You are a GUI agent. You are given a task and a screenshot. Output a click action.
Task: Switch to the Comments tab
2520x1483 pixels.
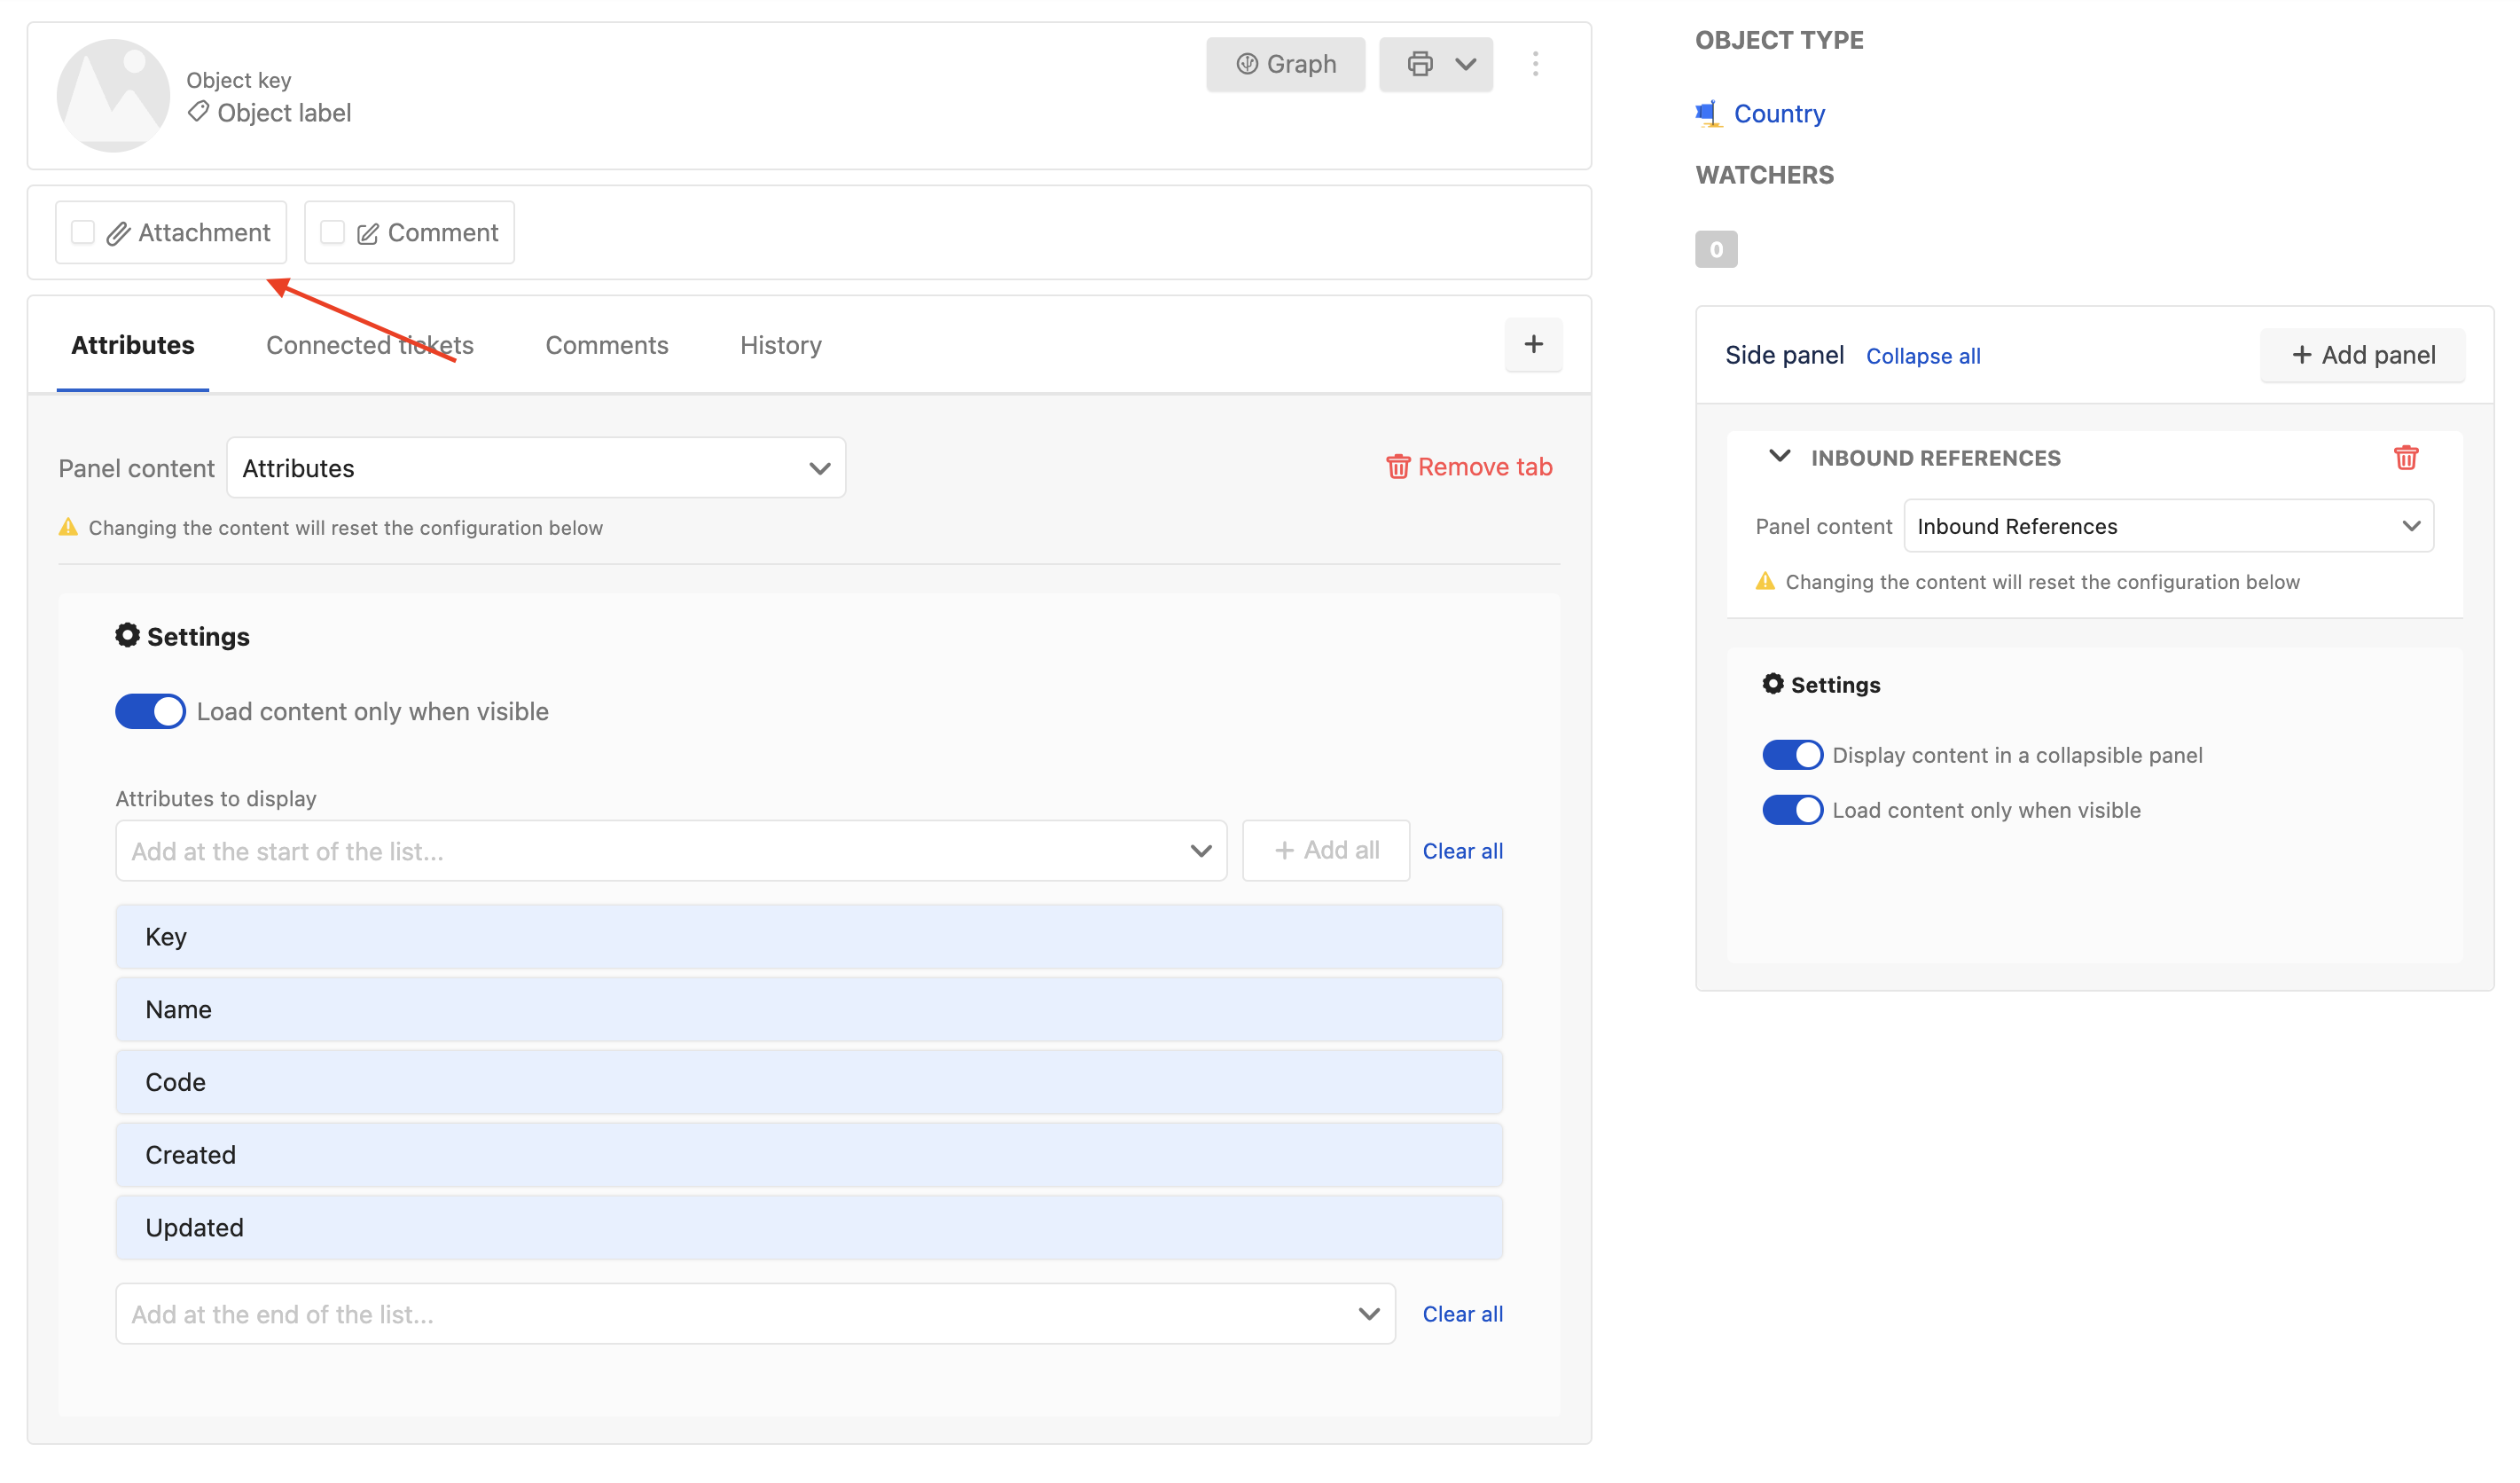click(607, 344)
